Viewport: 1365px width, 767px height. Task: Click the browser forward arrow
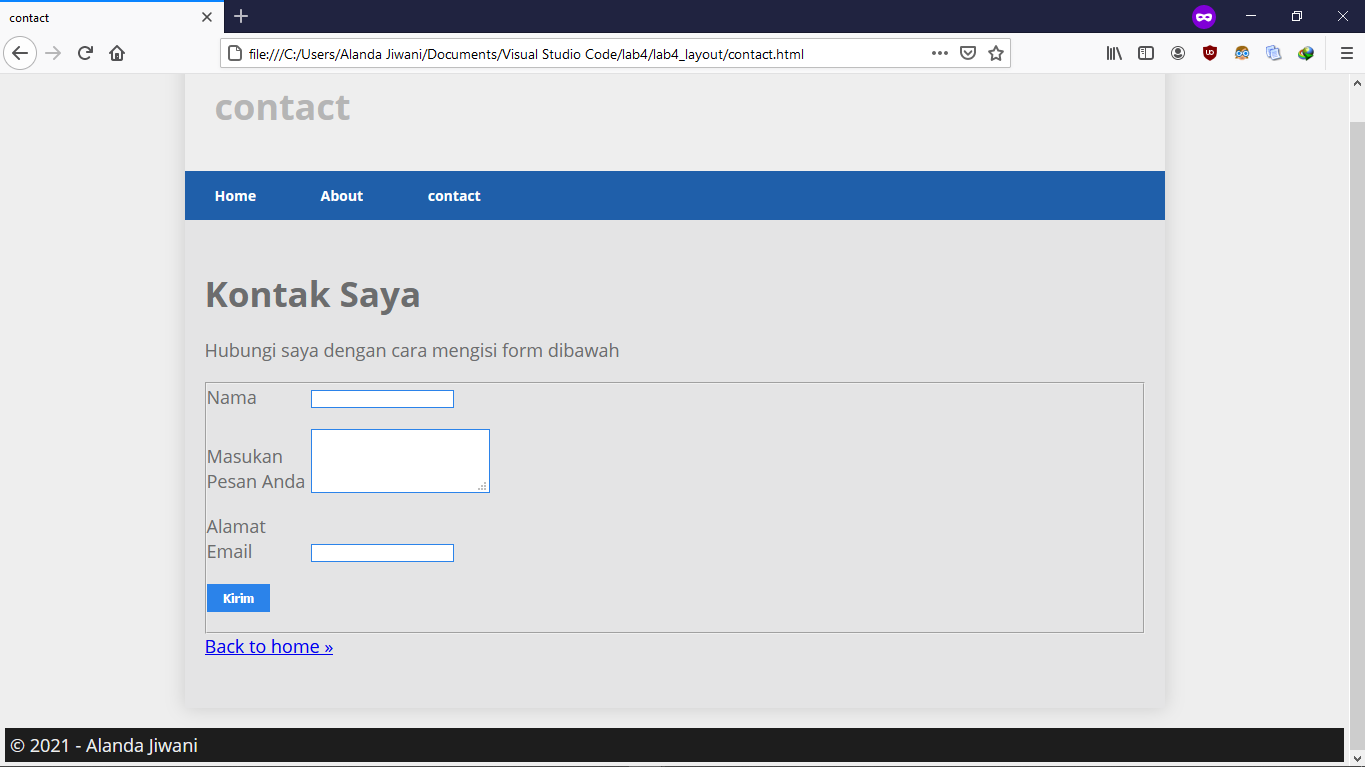click(x=53, y=53)
